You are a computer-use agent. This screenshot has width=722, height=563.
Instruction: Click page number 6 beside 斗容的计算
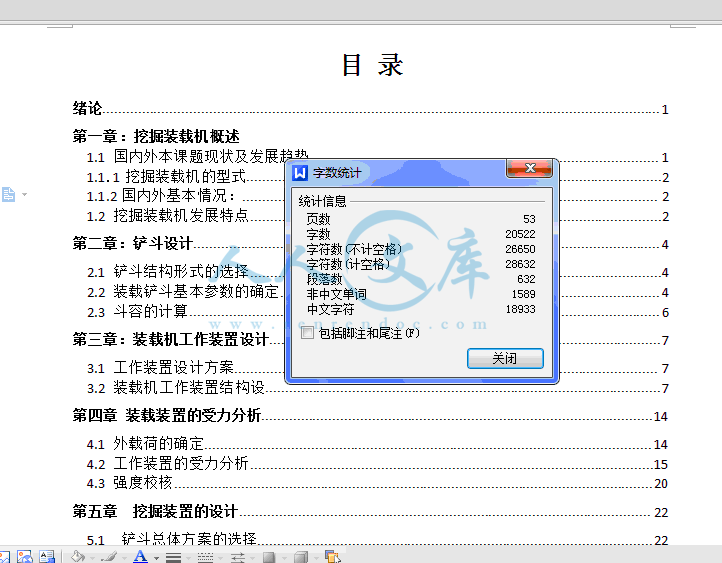(x=665, y=313)
